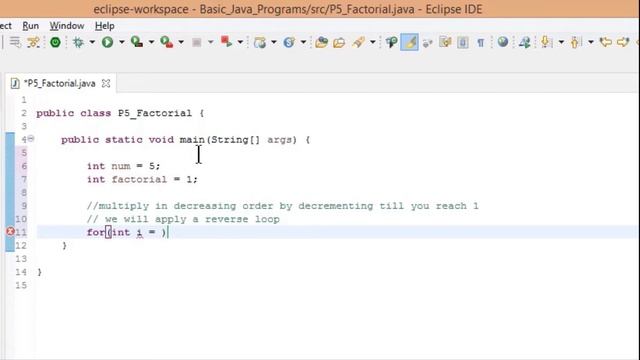
Task: Click the New Java Class icon
Action: [x=289, y=42]
